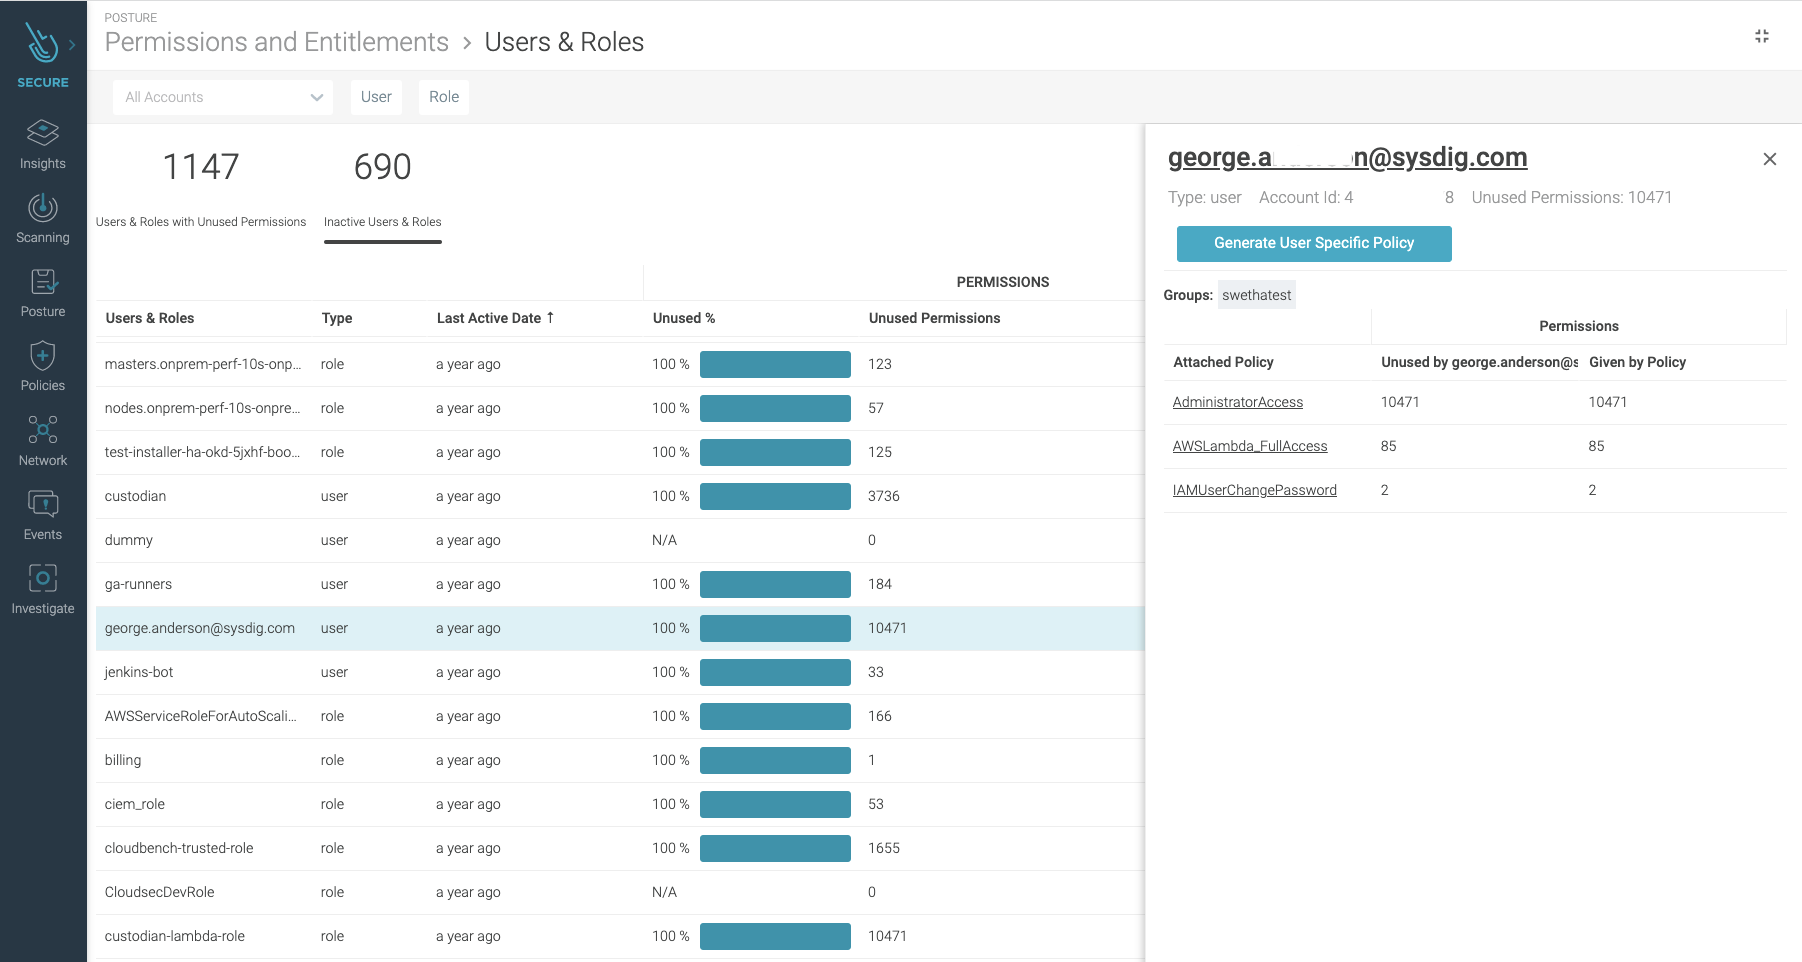The width and height of the screenshot is (1802, 962).
Task: Click the 1147 users count
Action: [x=201, y=167]
